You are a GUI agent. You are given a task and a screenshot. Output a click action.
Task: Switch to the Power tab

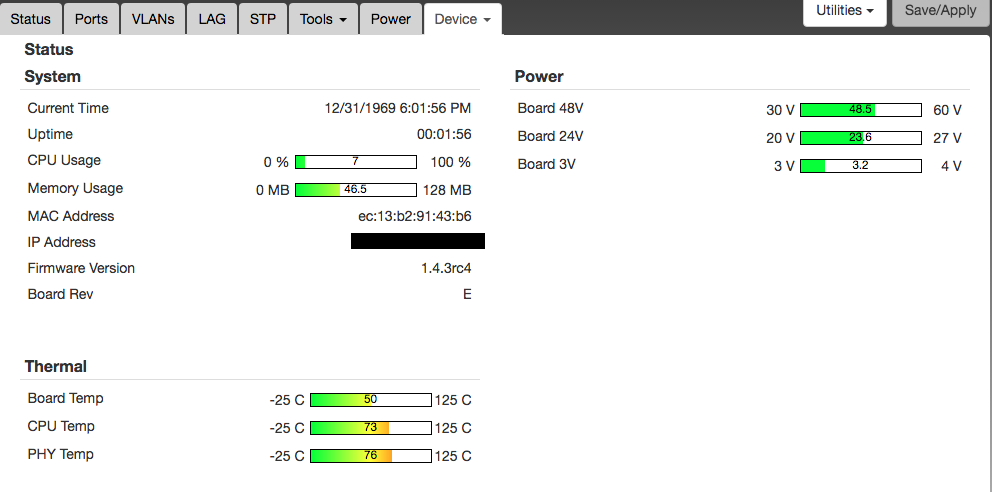click(x=390, y=19)
